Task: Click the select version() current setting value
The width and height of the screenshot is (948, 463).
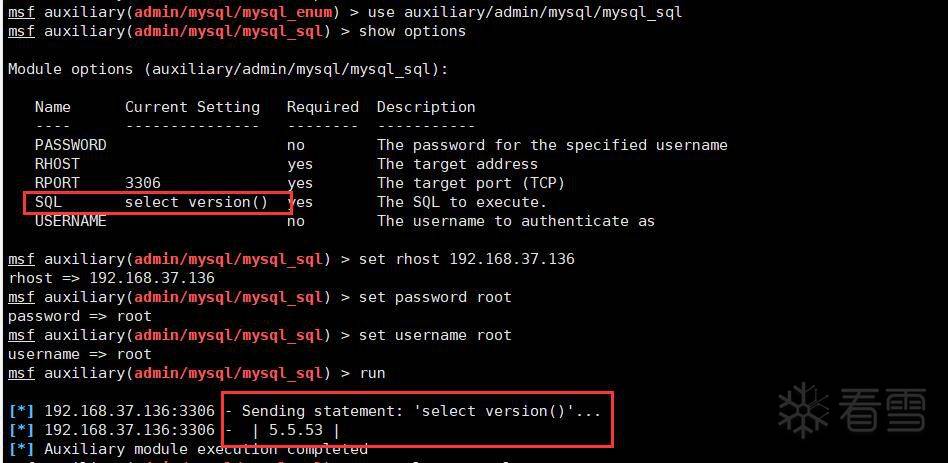Action: point(196,202)
